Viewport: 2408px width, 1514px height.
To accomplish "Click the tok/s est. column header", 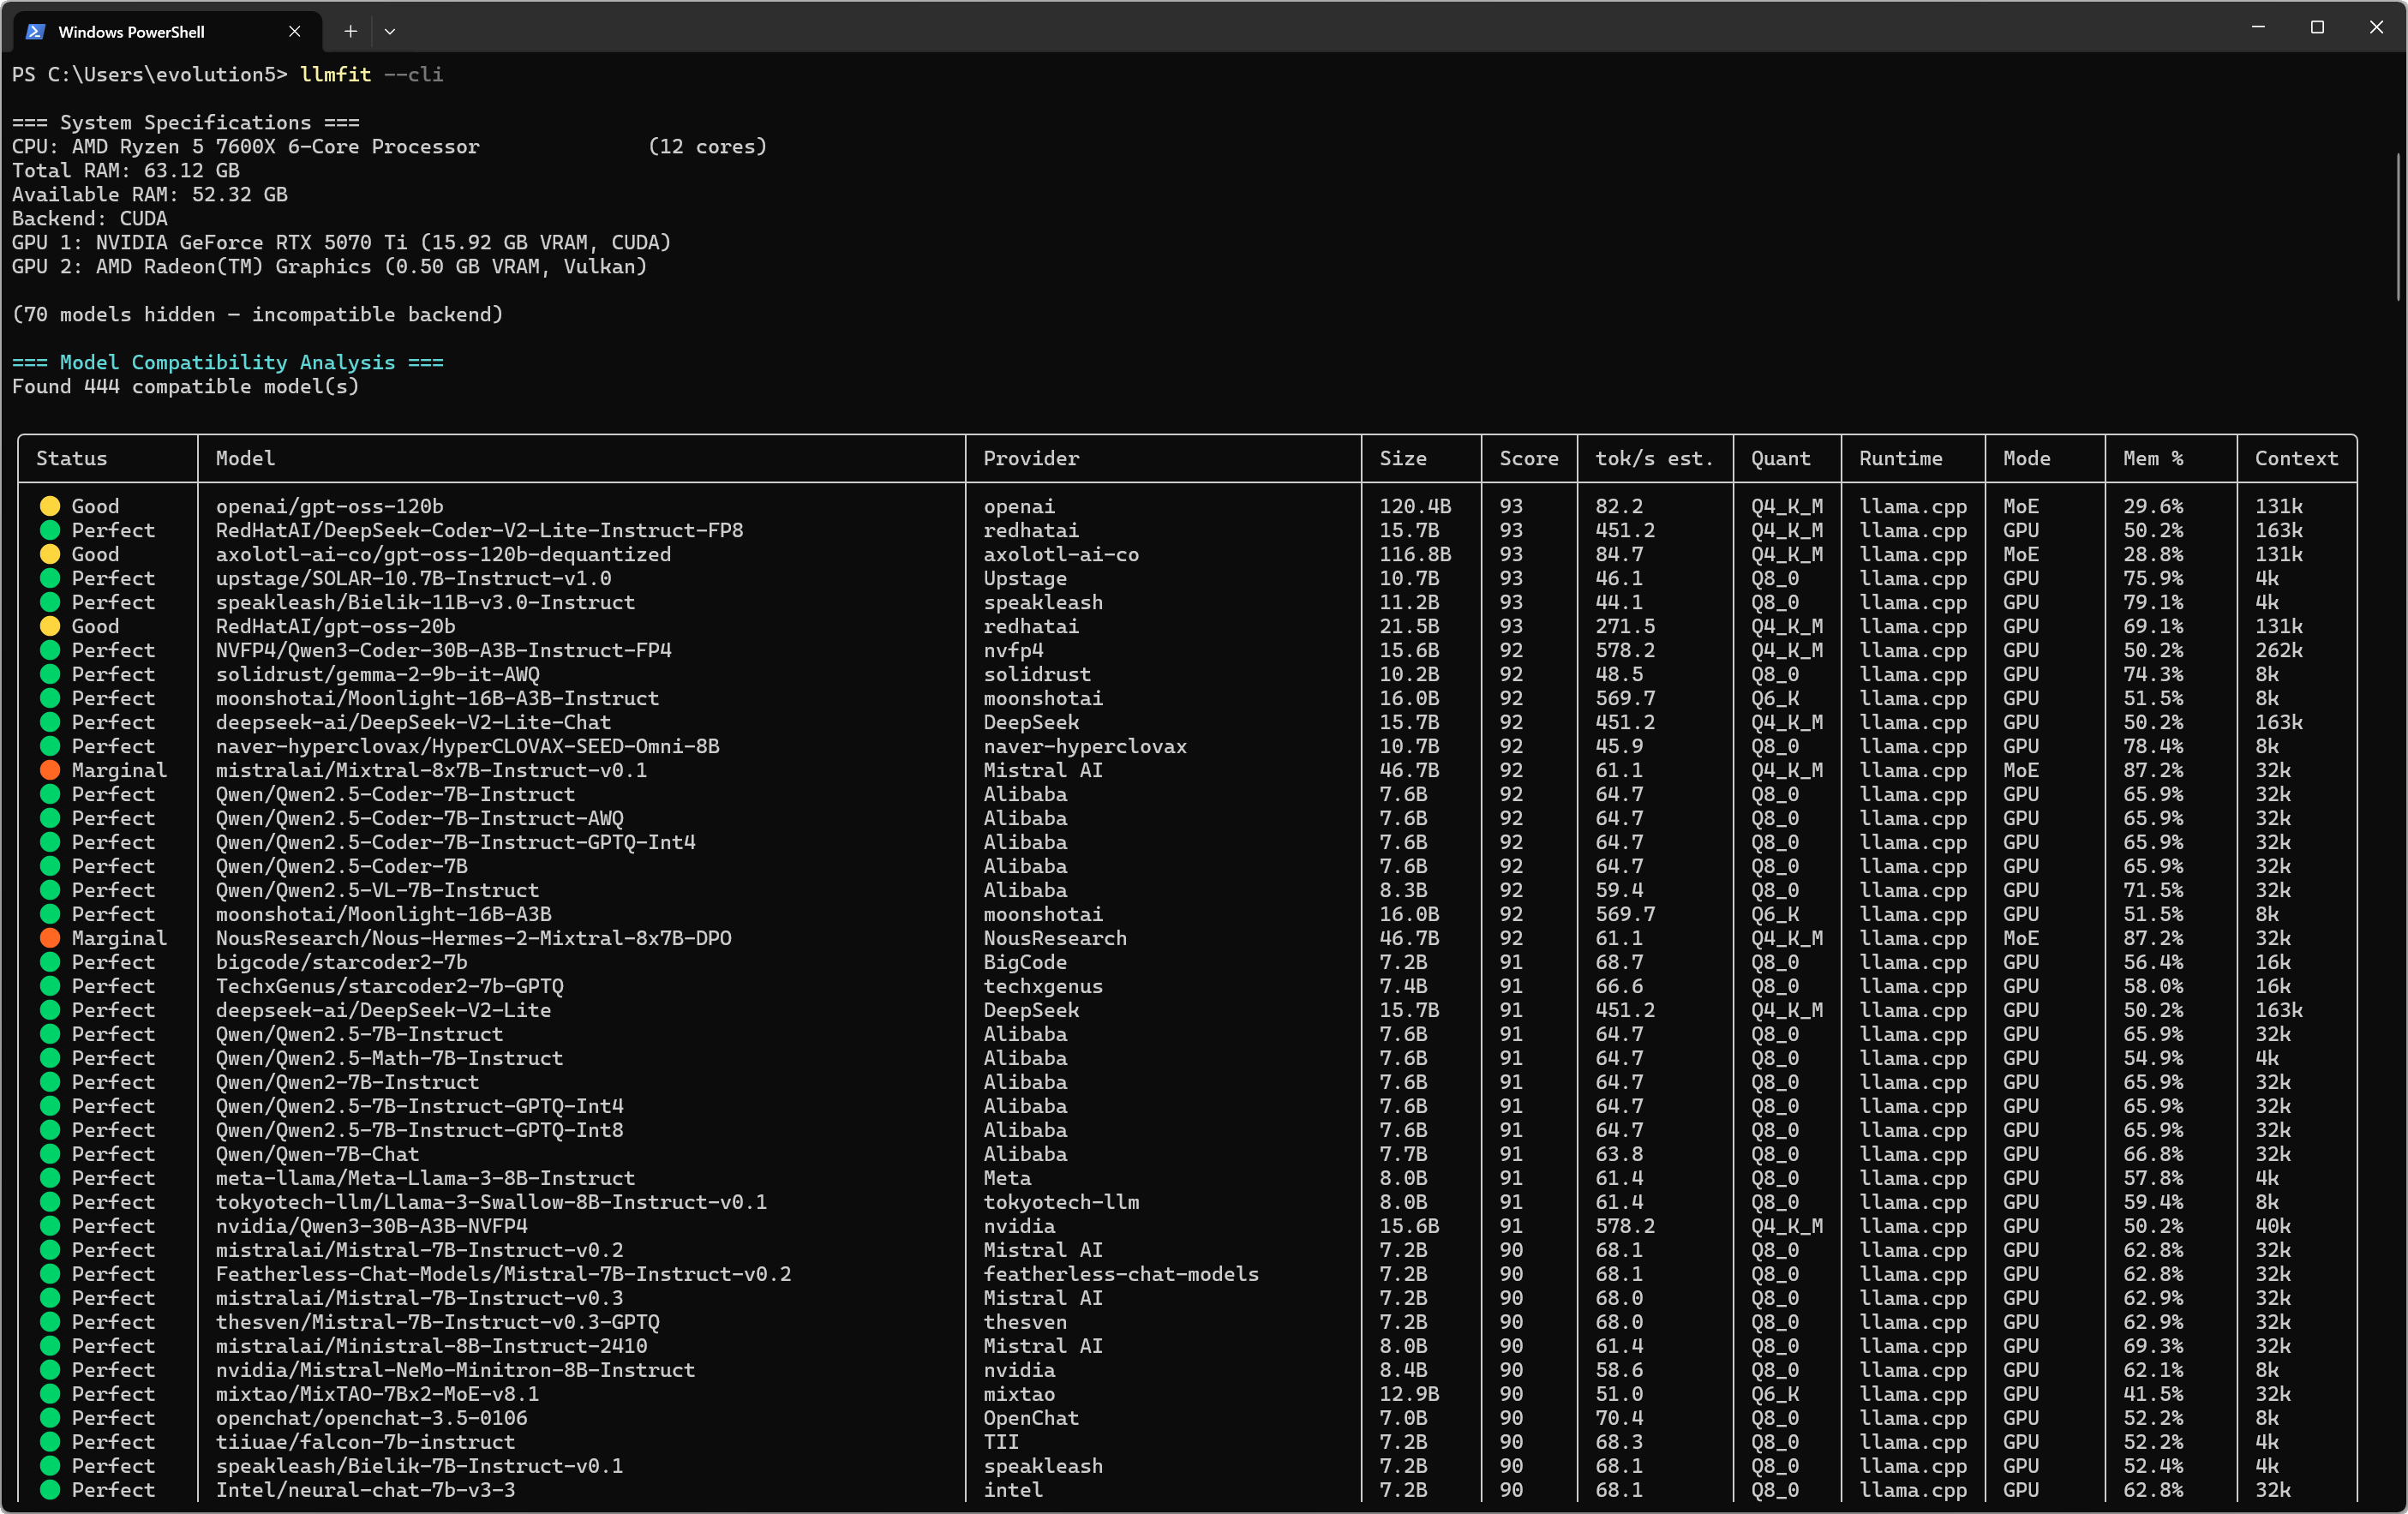I will pos(1653,459).
